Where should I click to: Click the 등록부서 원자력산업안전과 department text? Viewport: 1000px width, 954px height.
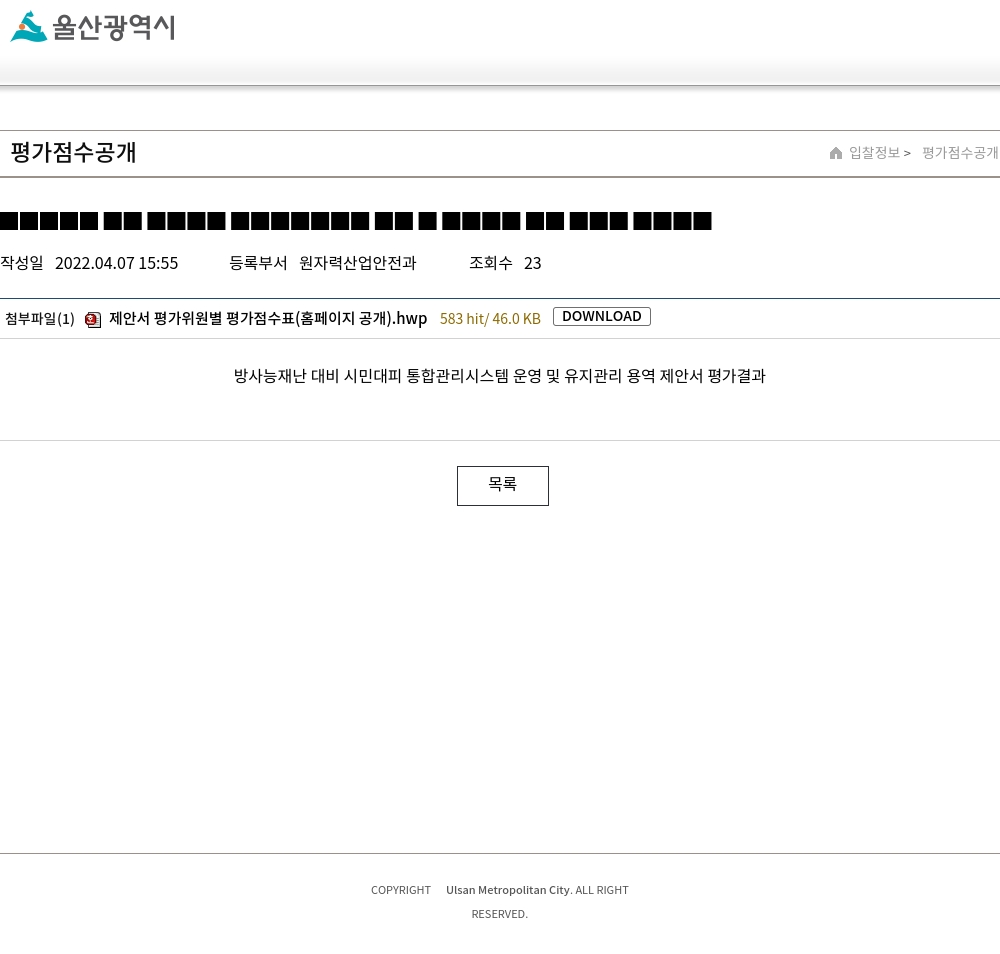click(x=323, y=263)
